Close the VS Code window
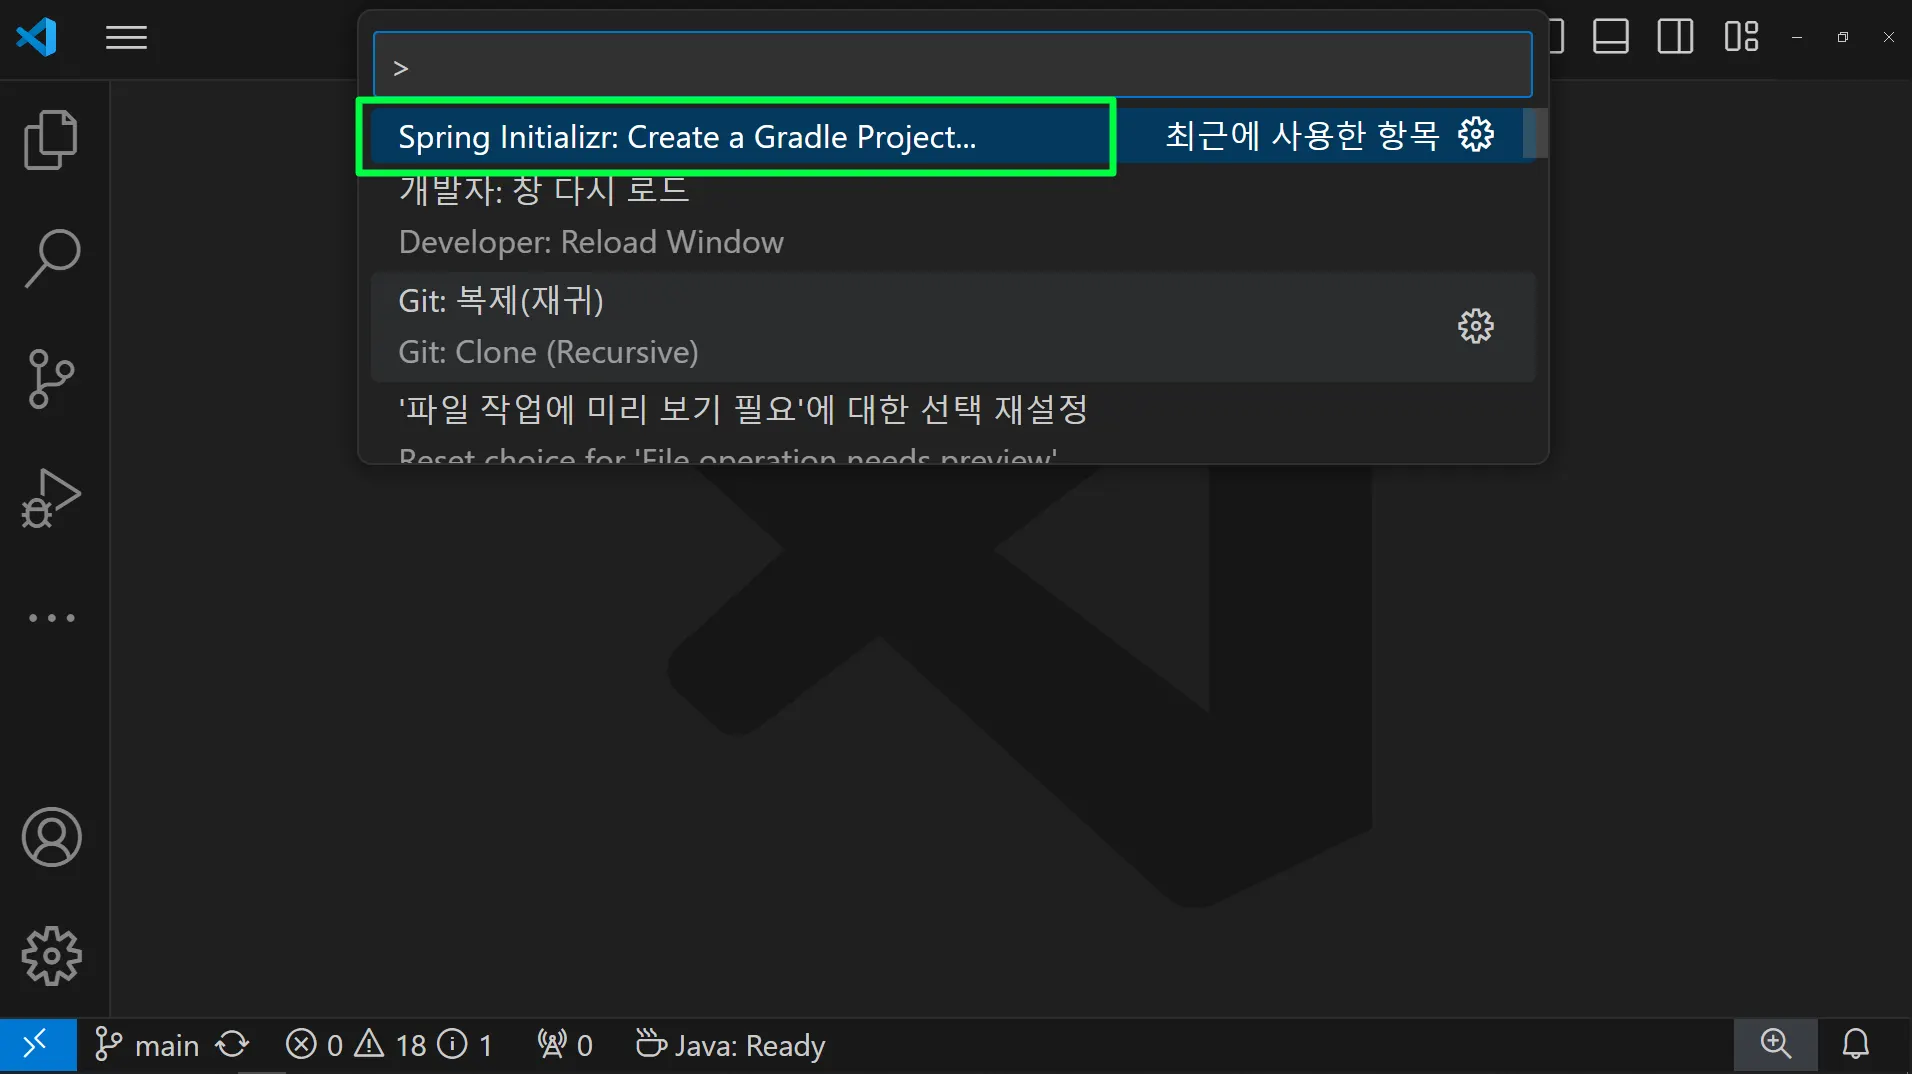The height and width of the screenshot is (1074, 1912). click(x=1888, y=37)
